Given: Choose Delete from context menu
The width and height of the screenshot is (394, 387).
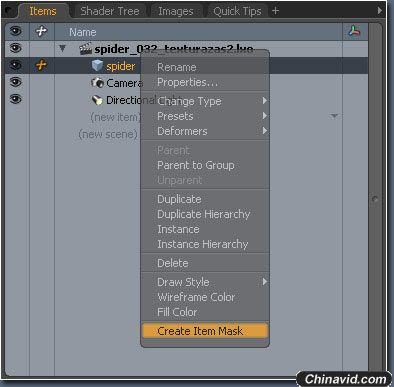Looking at the screenshot, I should tap(205, 263).
